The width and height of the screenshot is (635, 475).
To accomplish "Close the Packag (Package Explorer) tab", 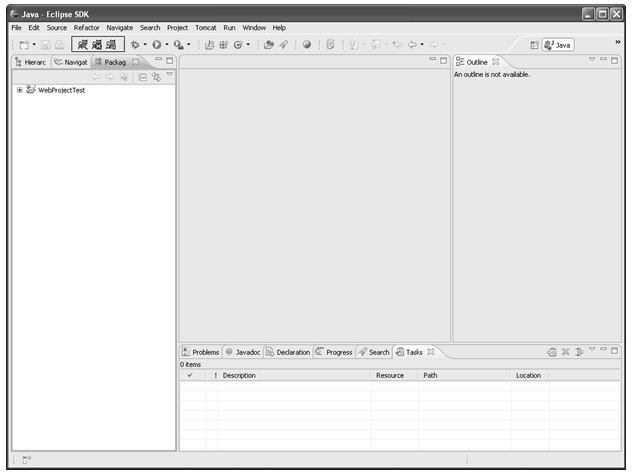I will click(136, 62).
